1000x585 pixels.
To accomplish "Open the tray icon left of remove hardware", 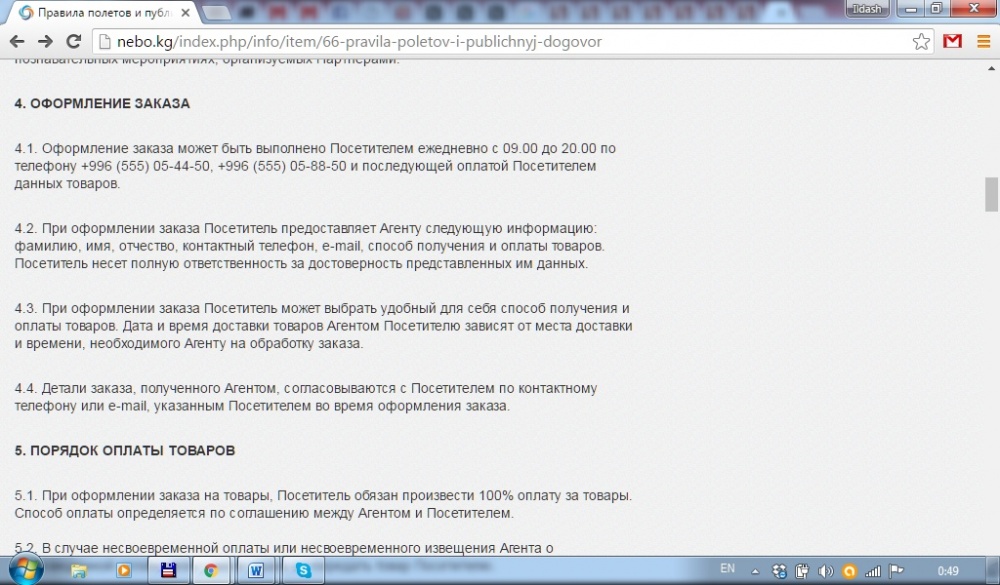I will coord(779,571).
